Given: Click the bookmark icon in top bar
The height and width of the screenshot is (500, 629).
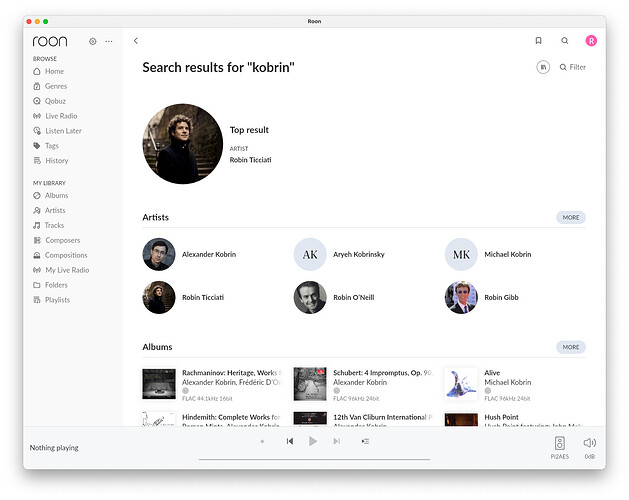Looking at the screenshot, I should pos(538,41).
